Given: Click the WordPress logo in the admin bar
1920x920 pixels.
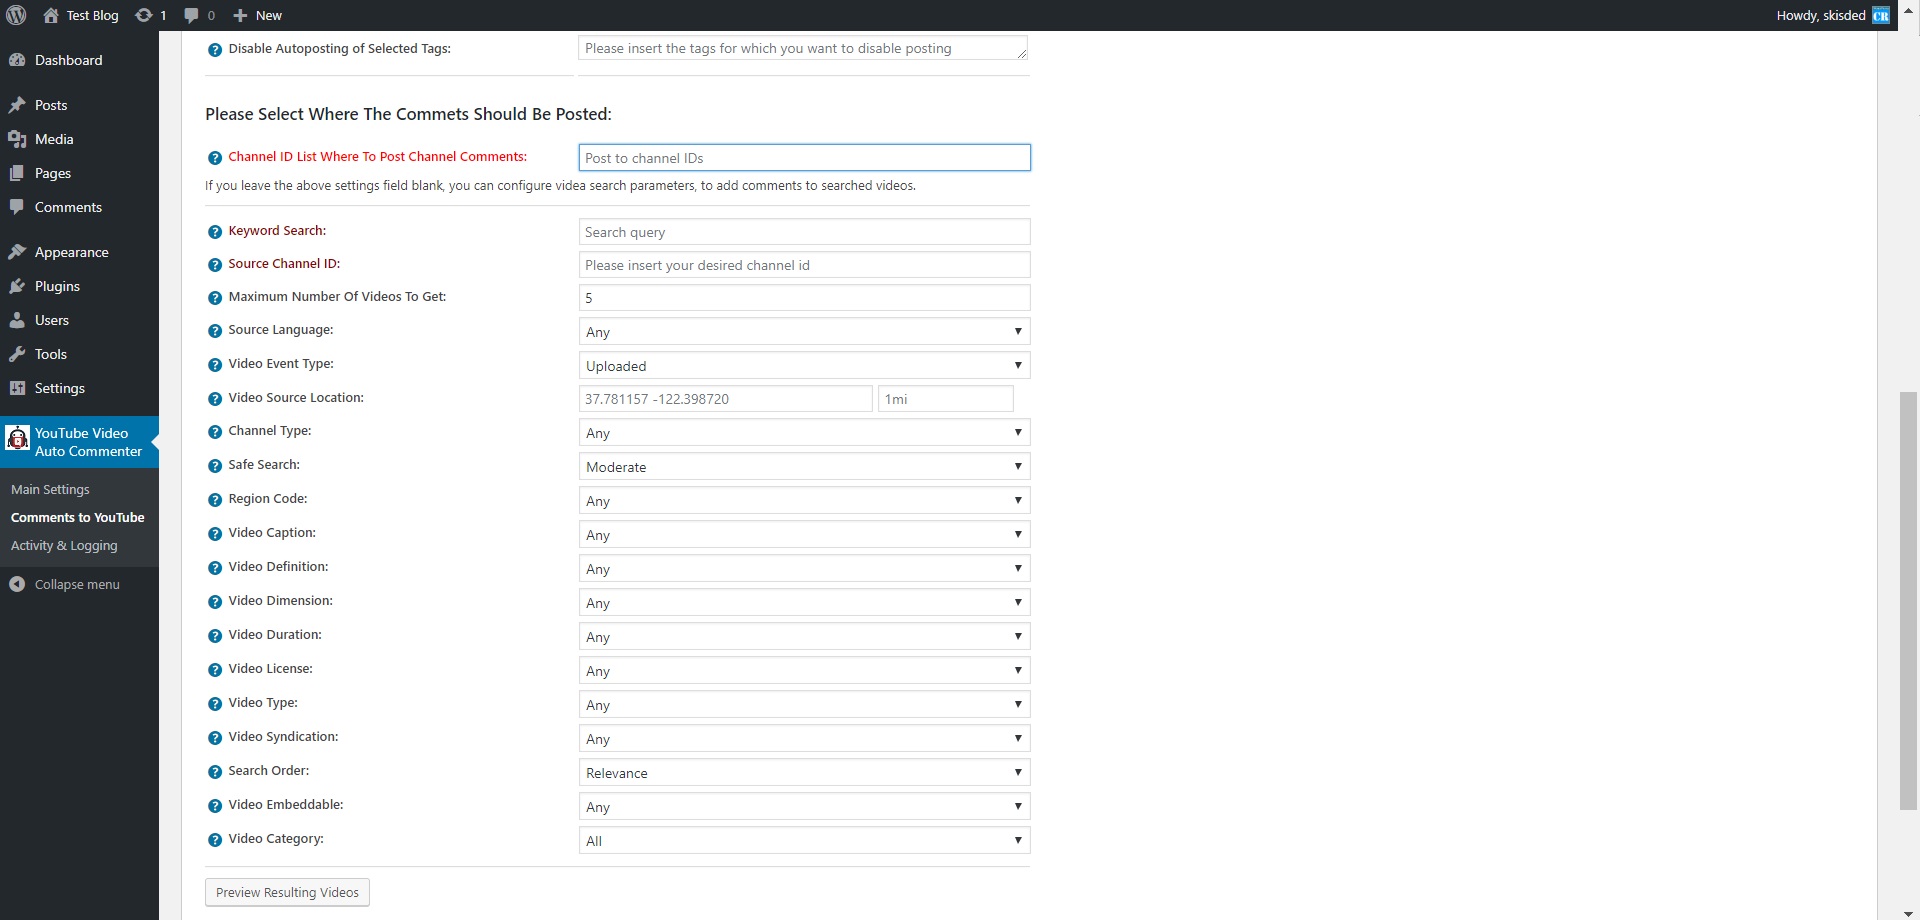Looking at the screenshot, I should (16, 15).
